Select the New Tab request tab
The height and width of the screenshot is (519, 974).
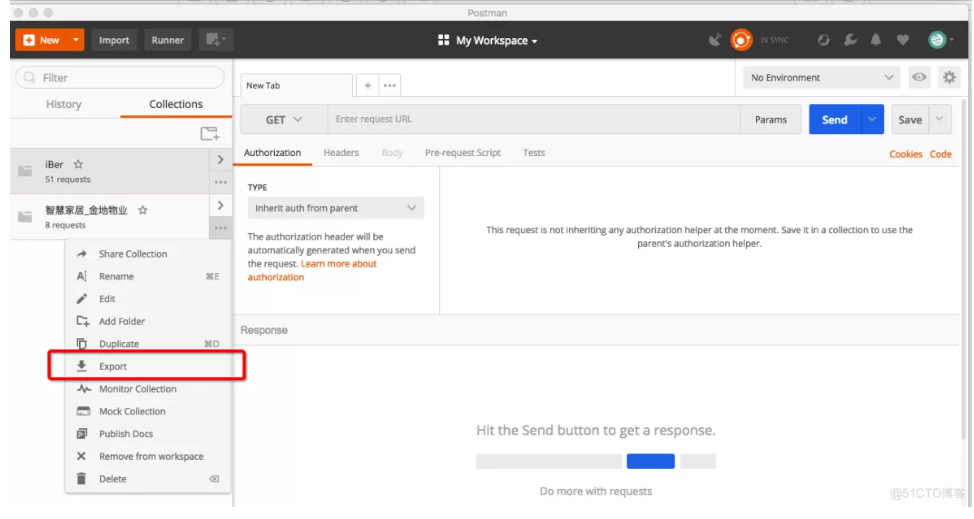pyautogui.click(x=296, y=85)
